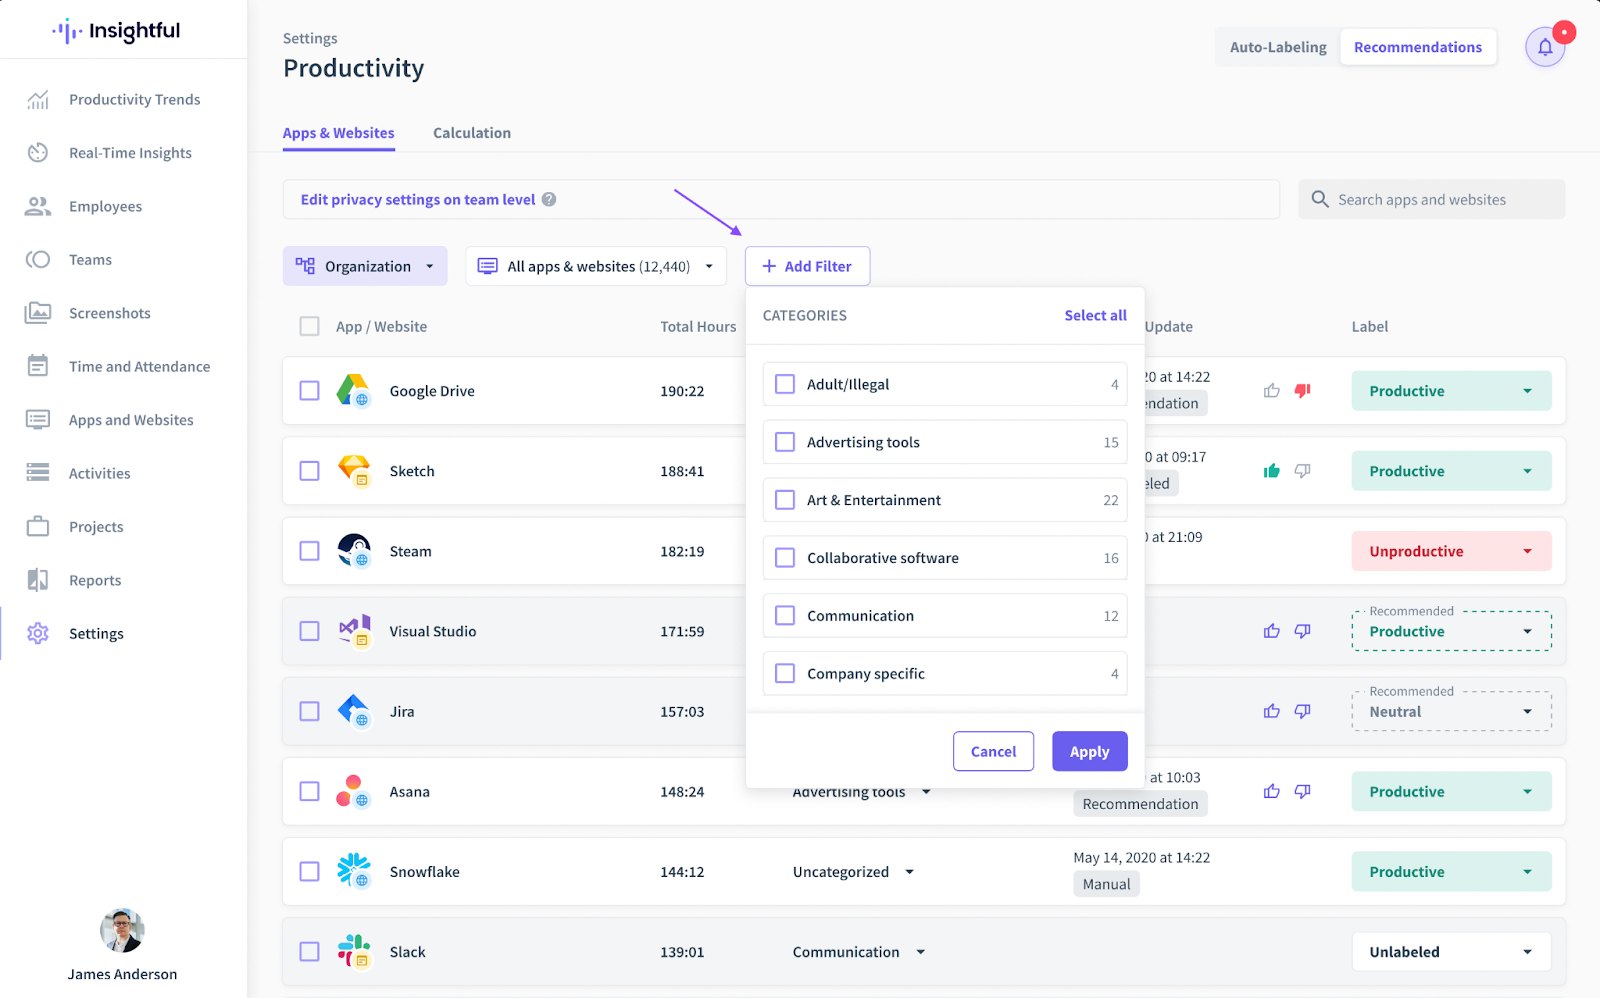Viewport: 1600px width, 998px height.
Task: Click the Insightful logo
Action: pyautogui.click(x=117, y=31)
